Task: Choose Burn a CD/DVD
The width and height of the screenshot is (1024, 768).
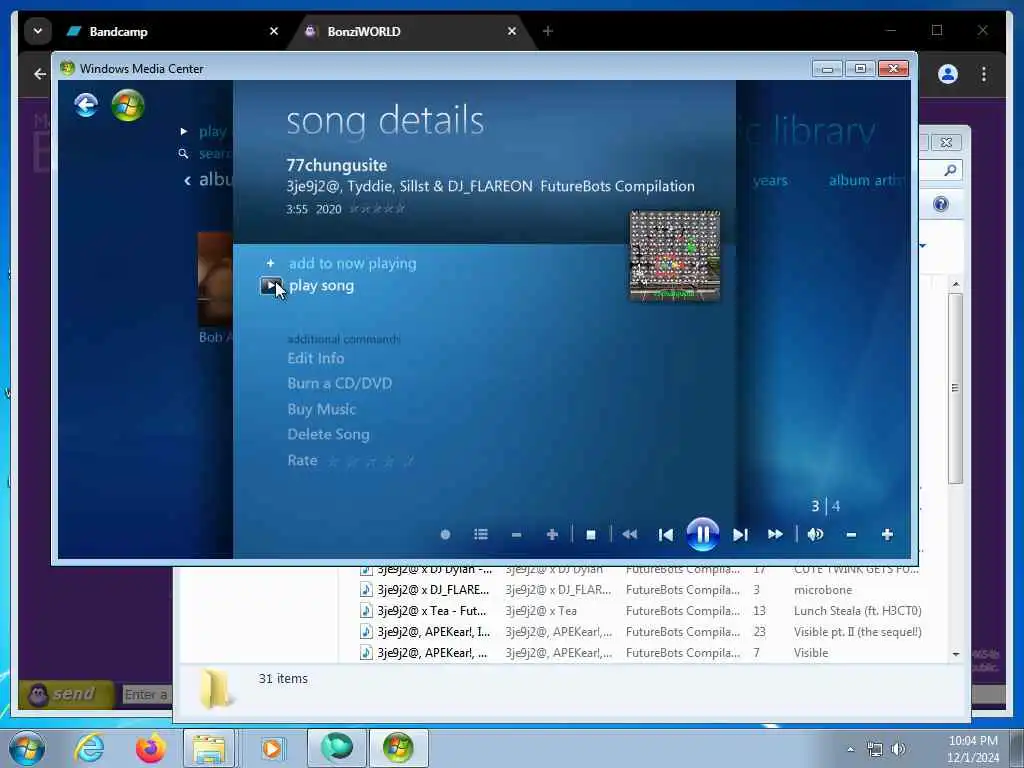Action: [x=340, y=383]
